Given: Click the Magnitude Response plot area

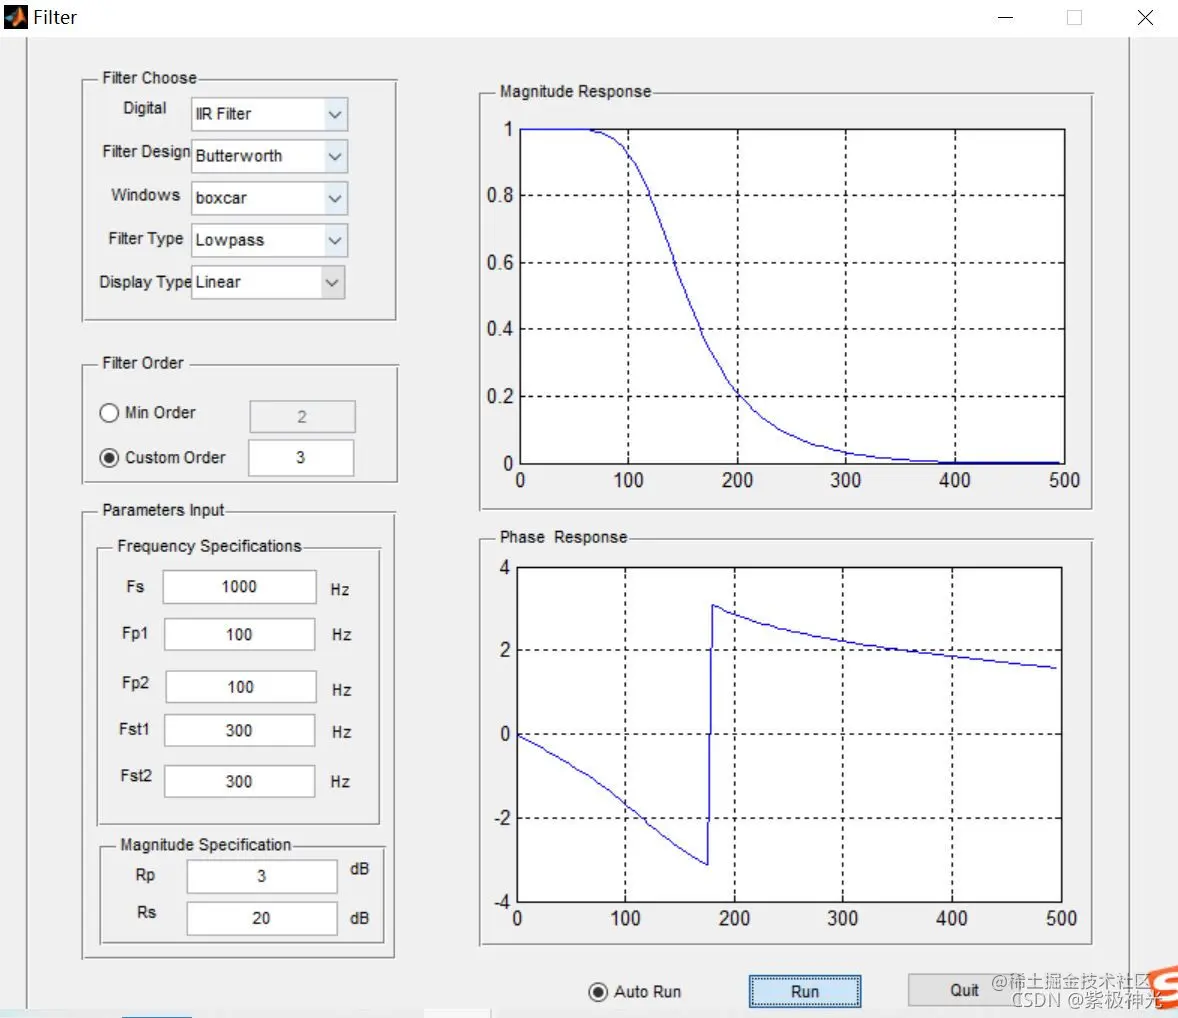Looking at the screenshot, I should click(x=792, y=296).
